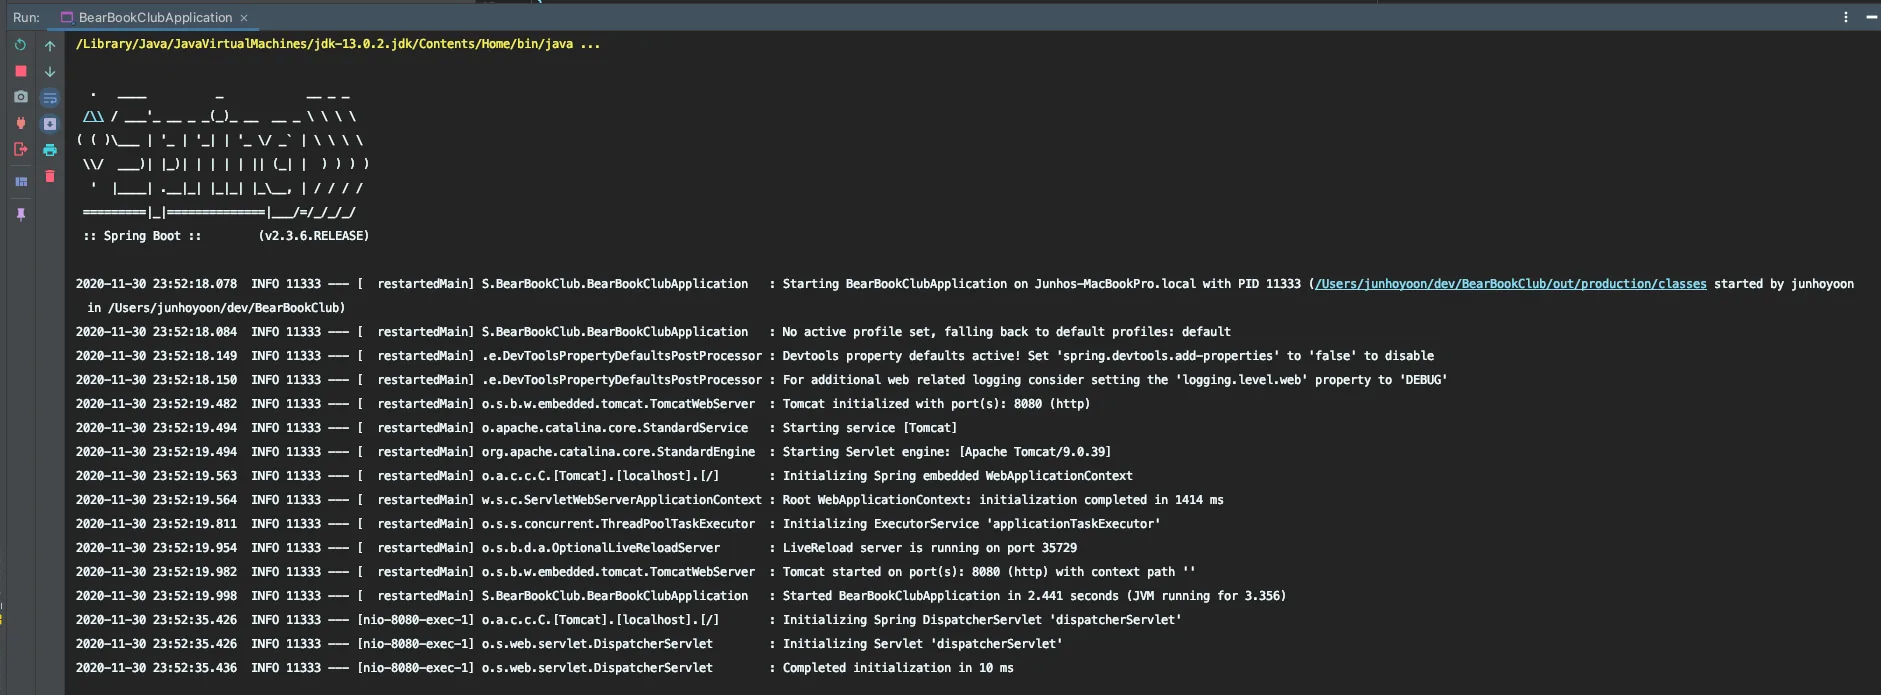Open the out/production/classes path link
Viewport: 1881px width, 695px height.
point(1511,284)
